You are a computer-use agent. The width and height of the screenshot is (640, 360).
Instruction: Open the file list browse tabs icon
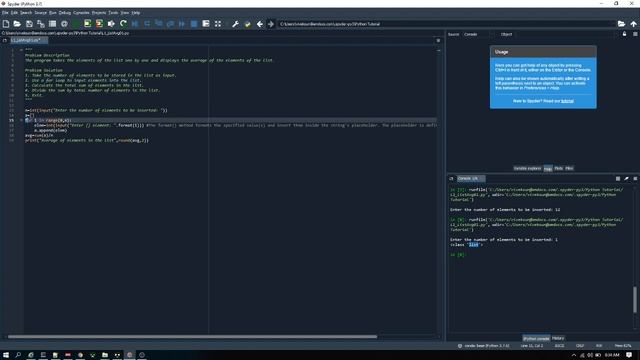pyautogui.click(x=52, y=24)
